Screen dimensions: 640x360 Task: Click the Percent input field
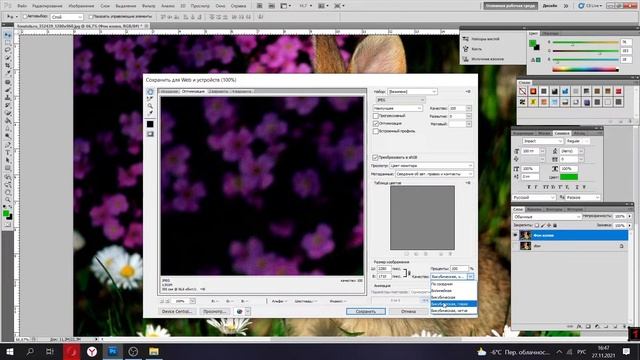pyautogui.click(x=459, y=269)
